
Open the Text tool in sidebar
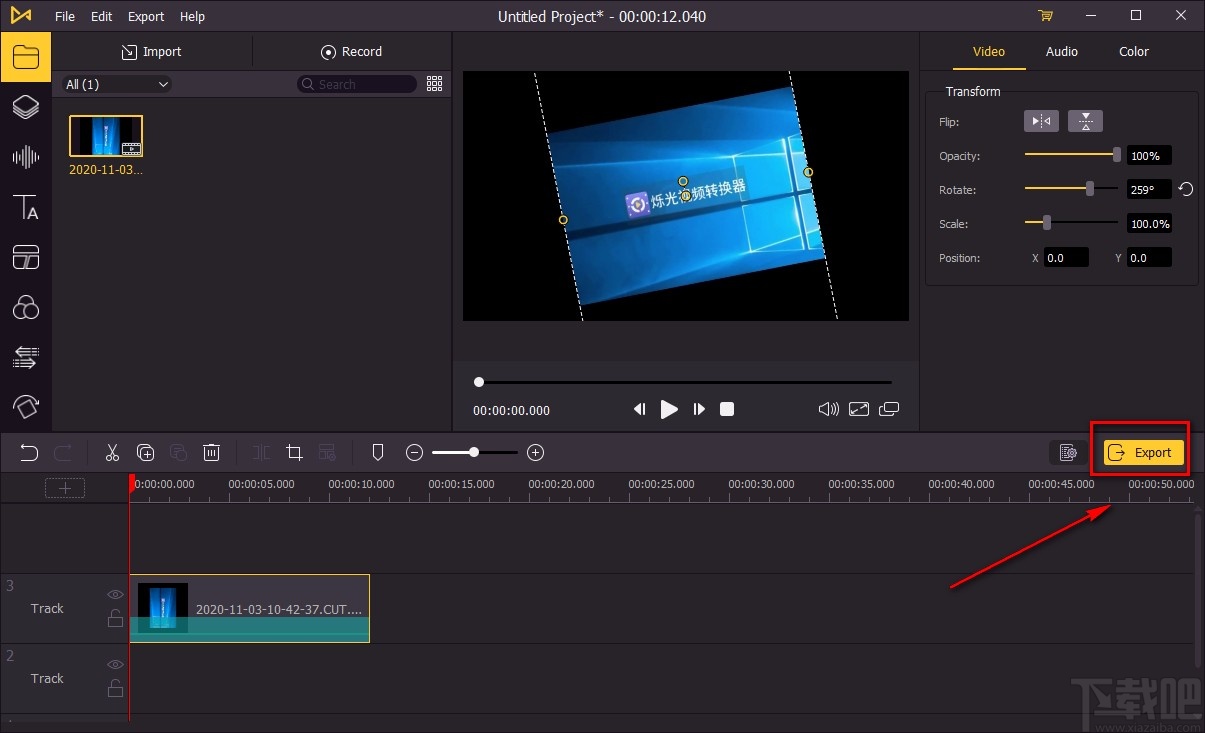point(25,207)
